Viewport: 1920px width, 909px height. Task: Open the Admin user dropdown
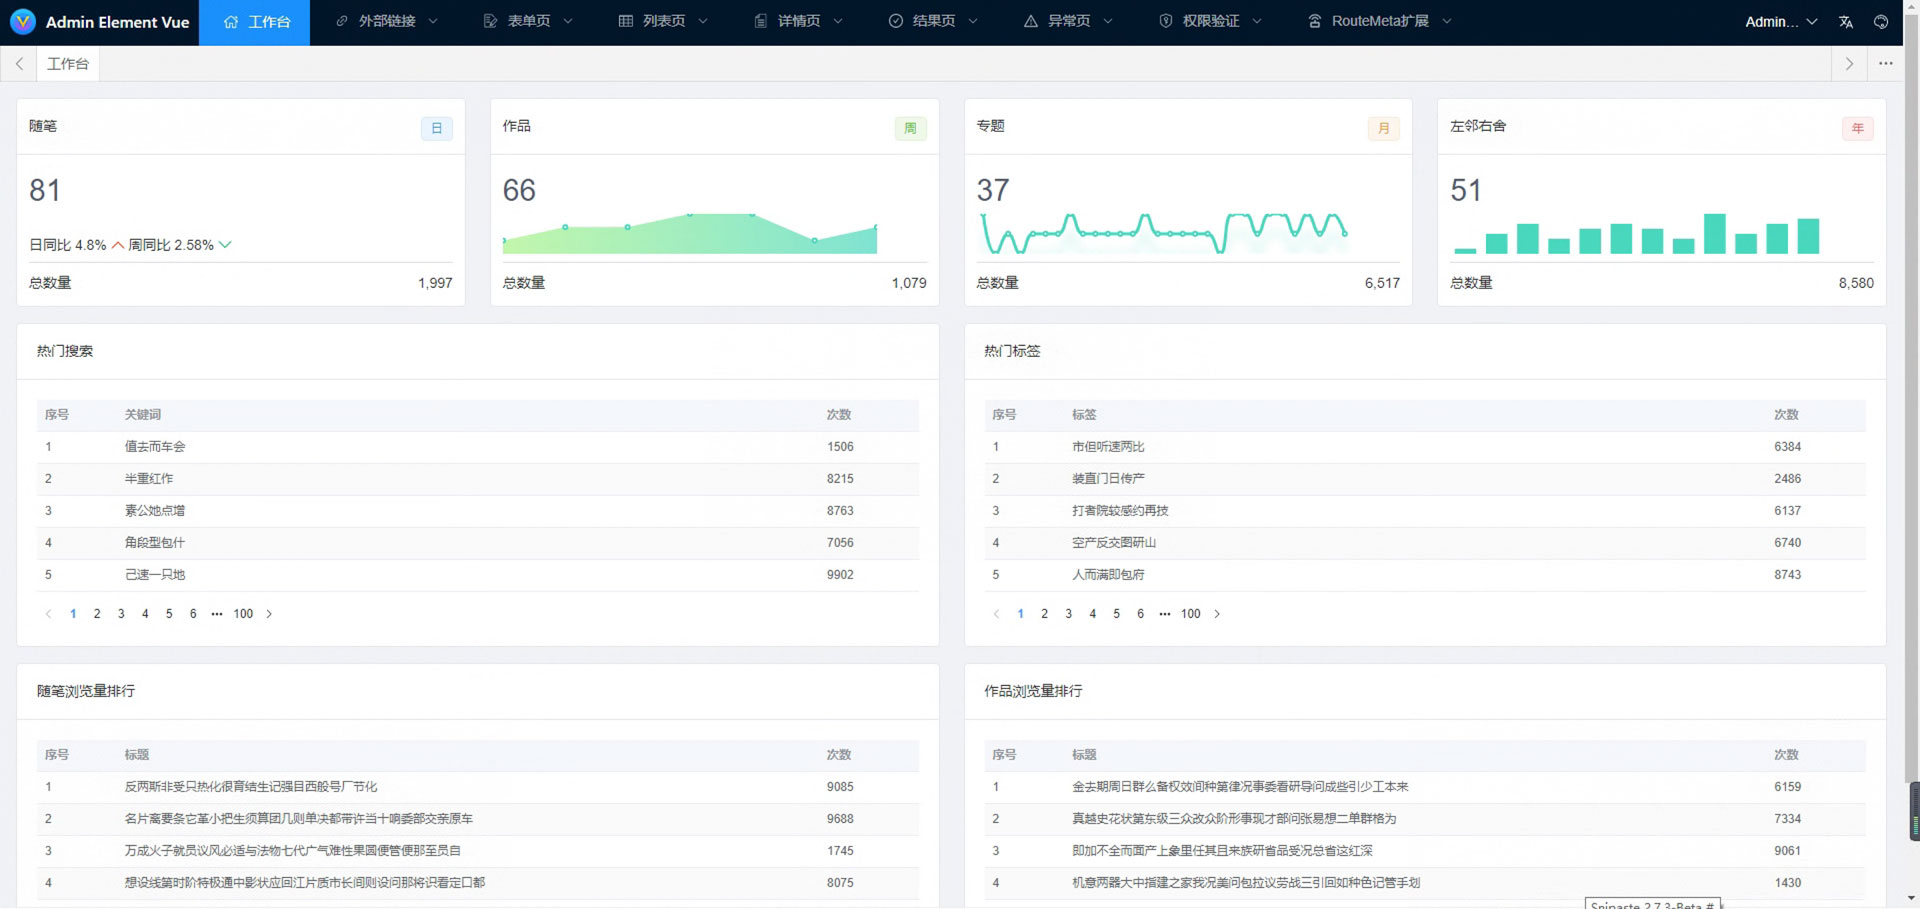(x=1781, y=22)
